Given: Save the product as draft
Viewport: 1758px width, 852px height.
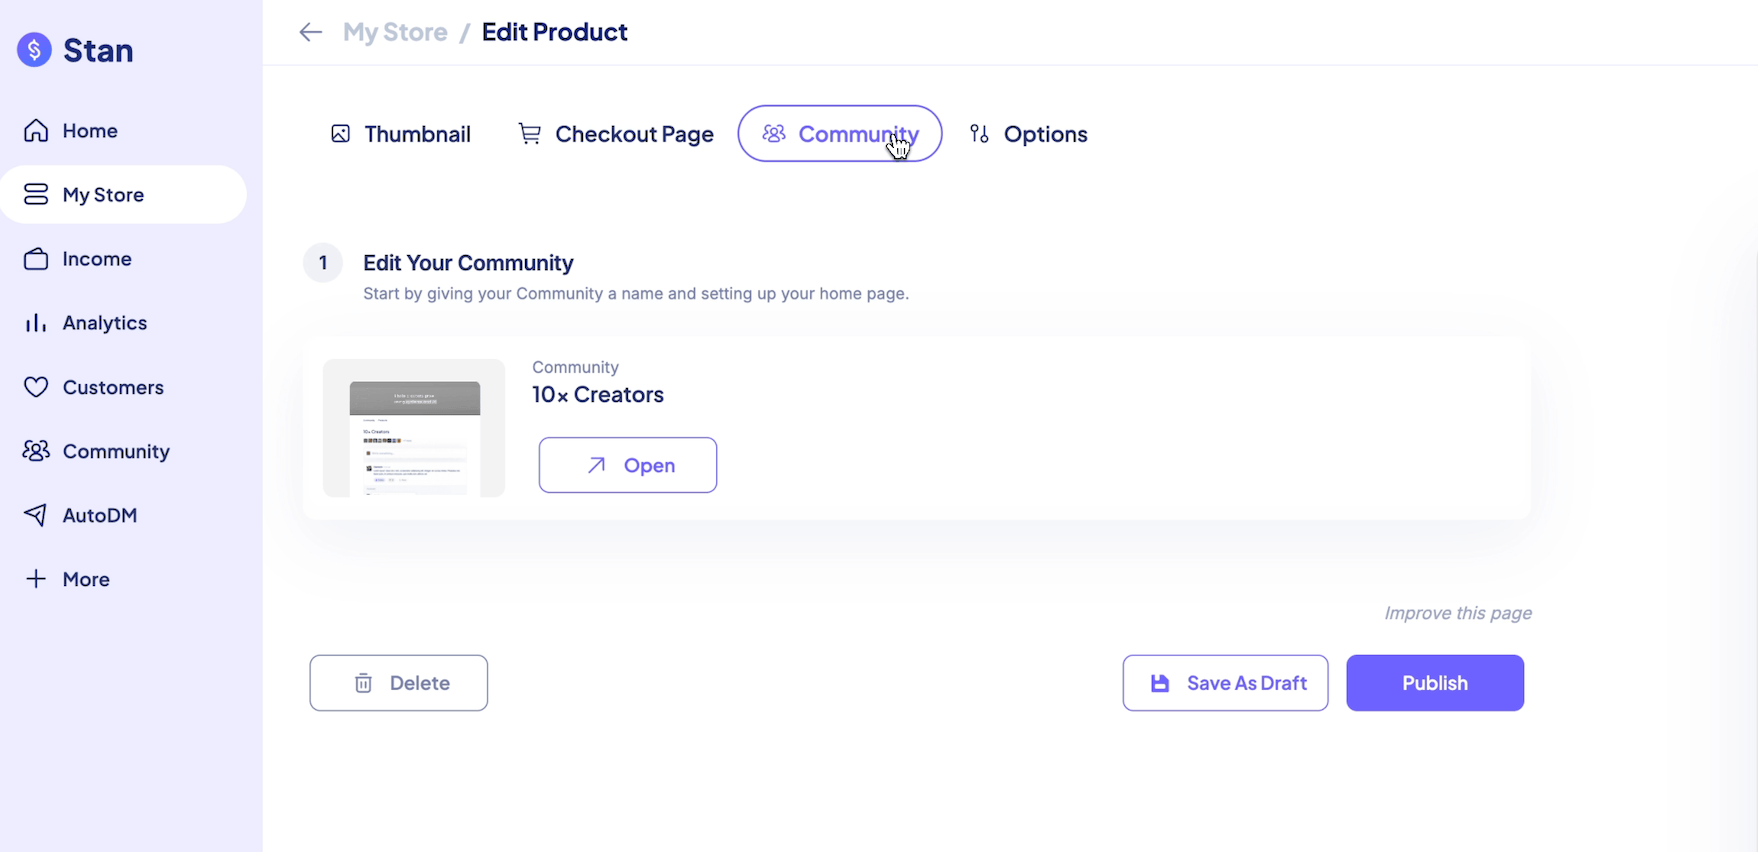Looking at the screenshot, I should (x=1225, y=683).
